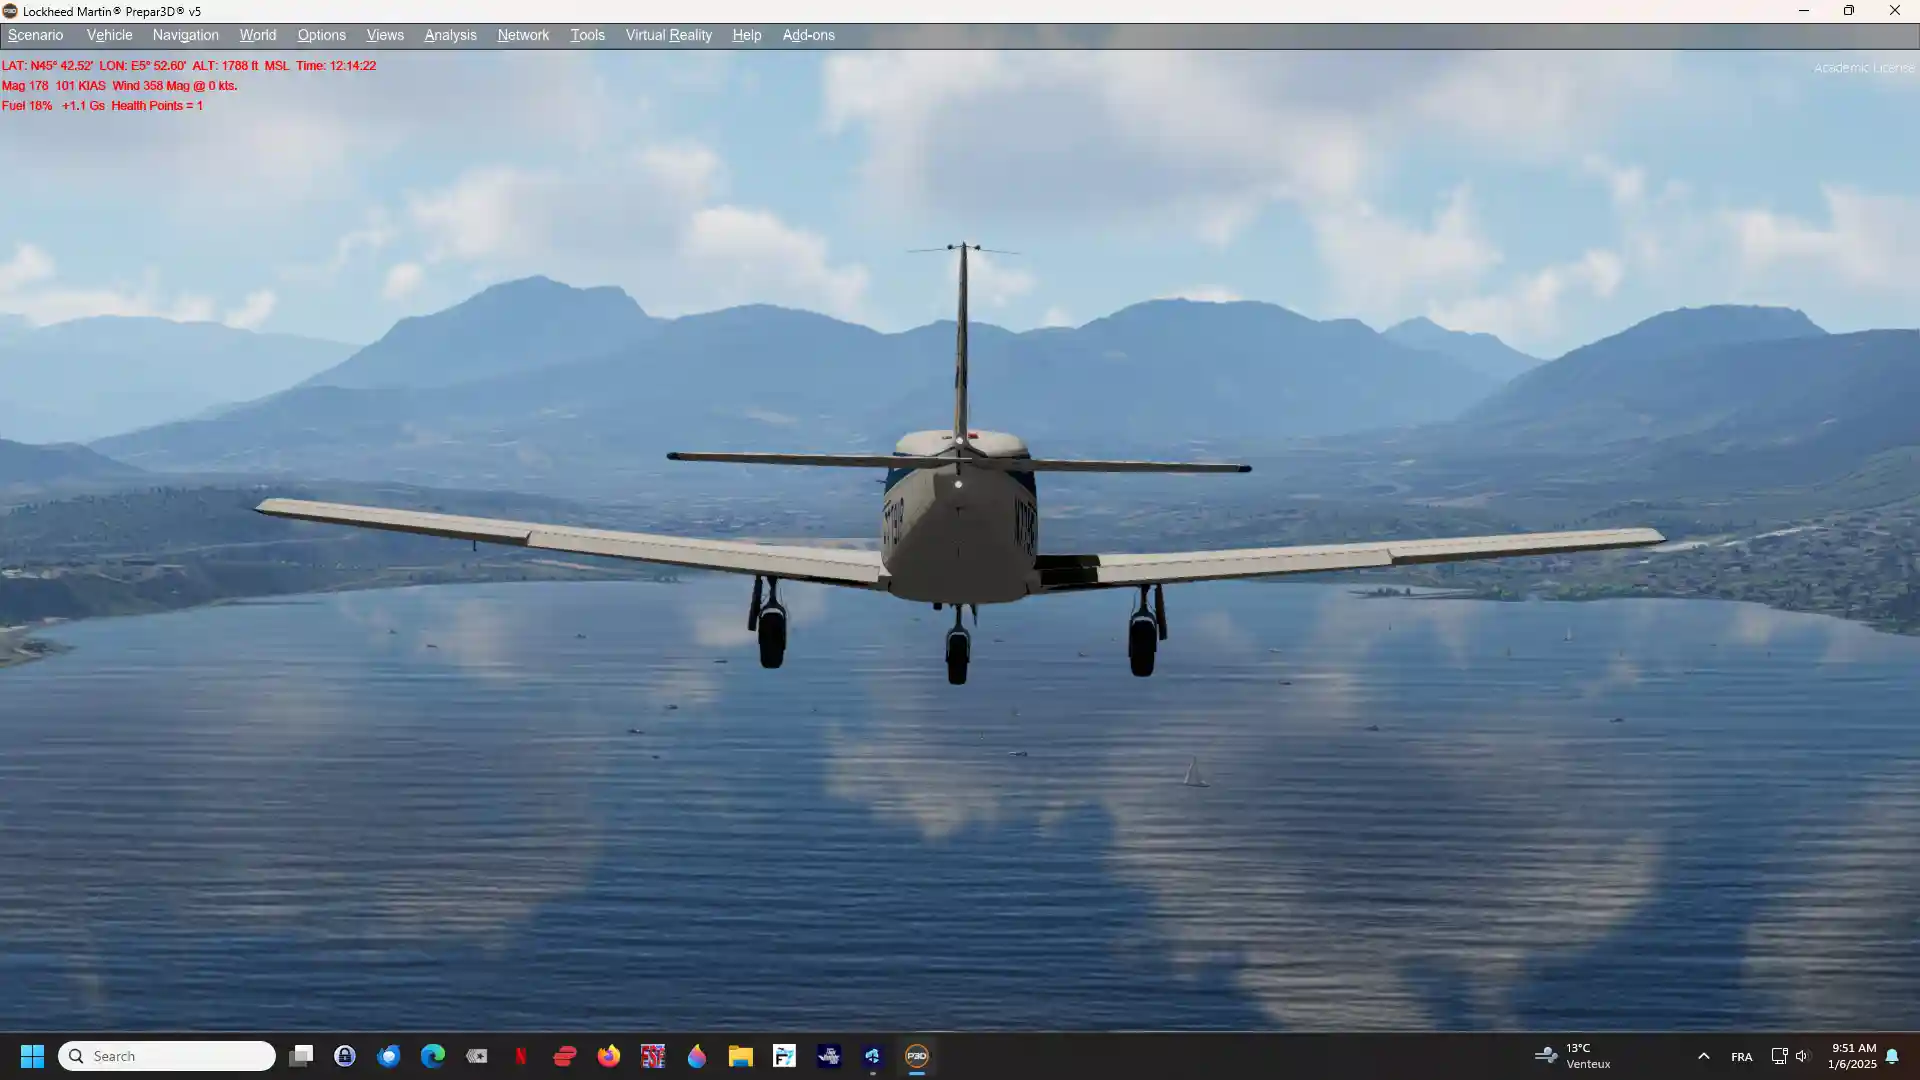Open the Tools menu
The height and width of the screenshot is (1080, 1920).
[587, 35]
